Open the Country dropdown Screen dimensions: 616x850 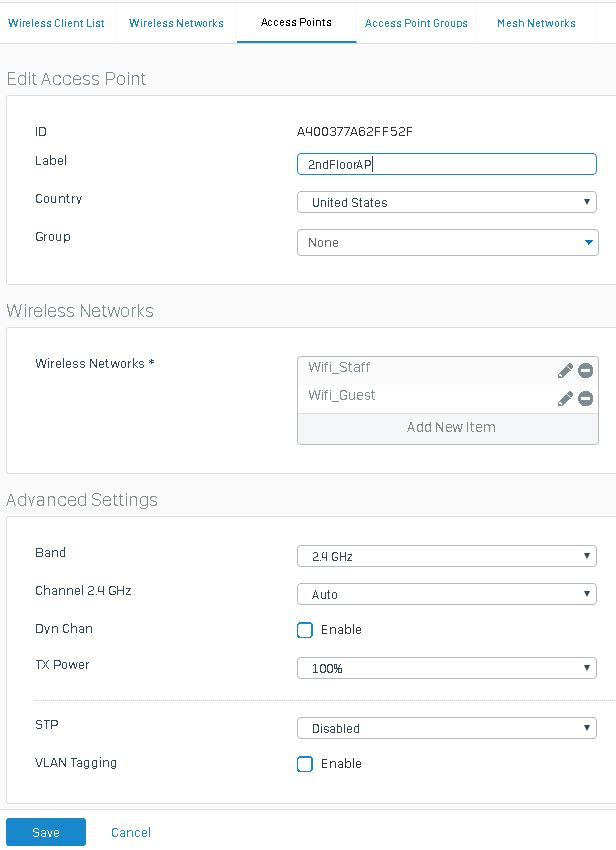pos(446,203)
